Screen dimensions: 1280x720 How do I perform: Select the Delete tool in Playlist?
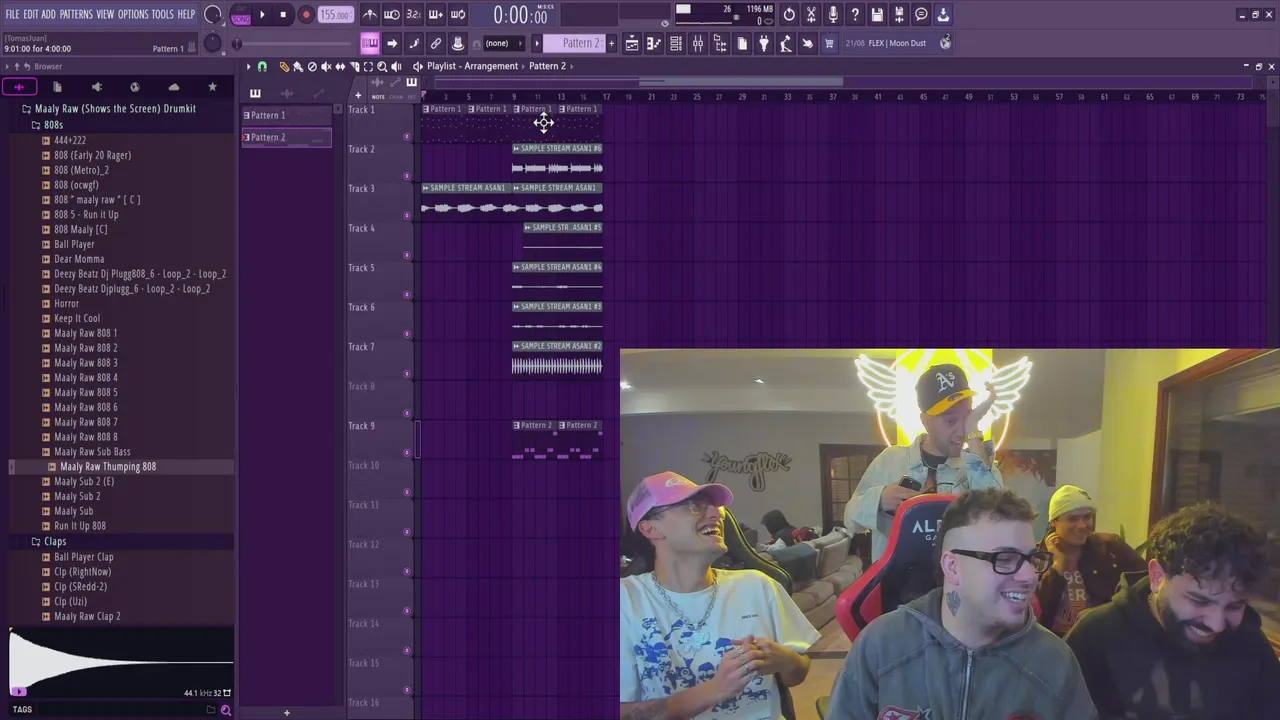[x=312, y=66]
